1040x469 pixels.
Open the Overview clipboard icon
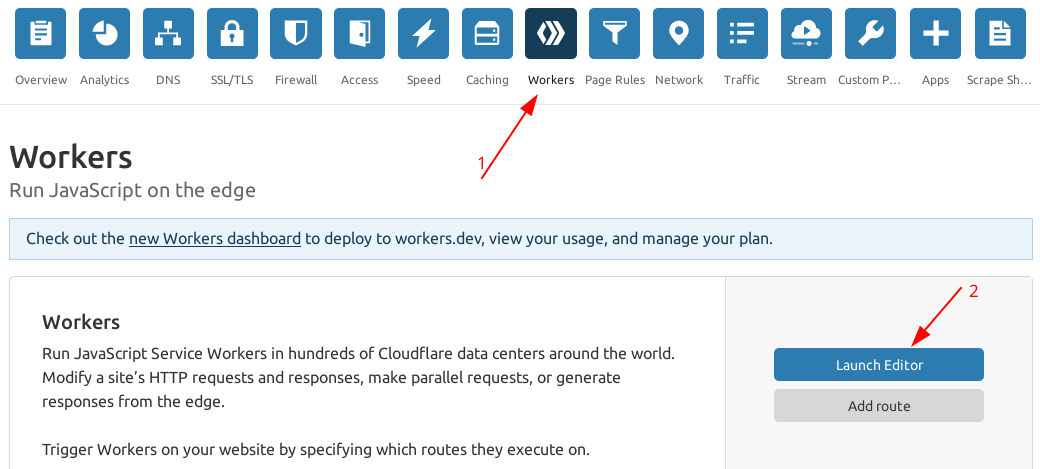click(40, 33)
